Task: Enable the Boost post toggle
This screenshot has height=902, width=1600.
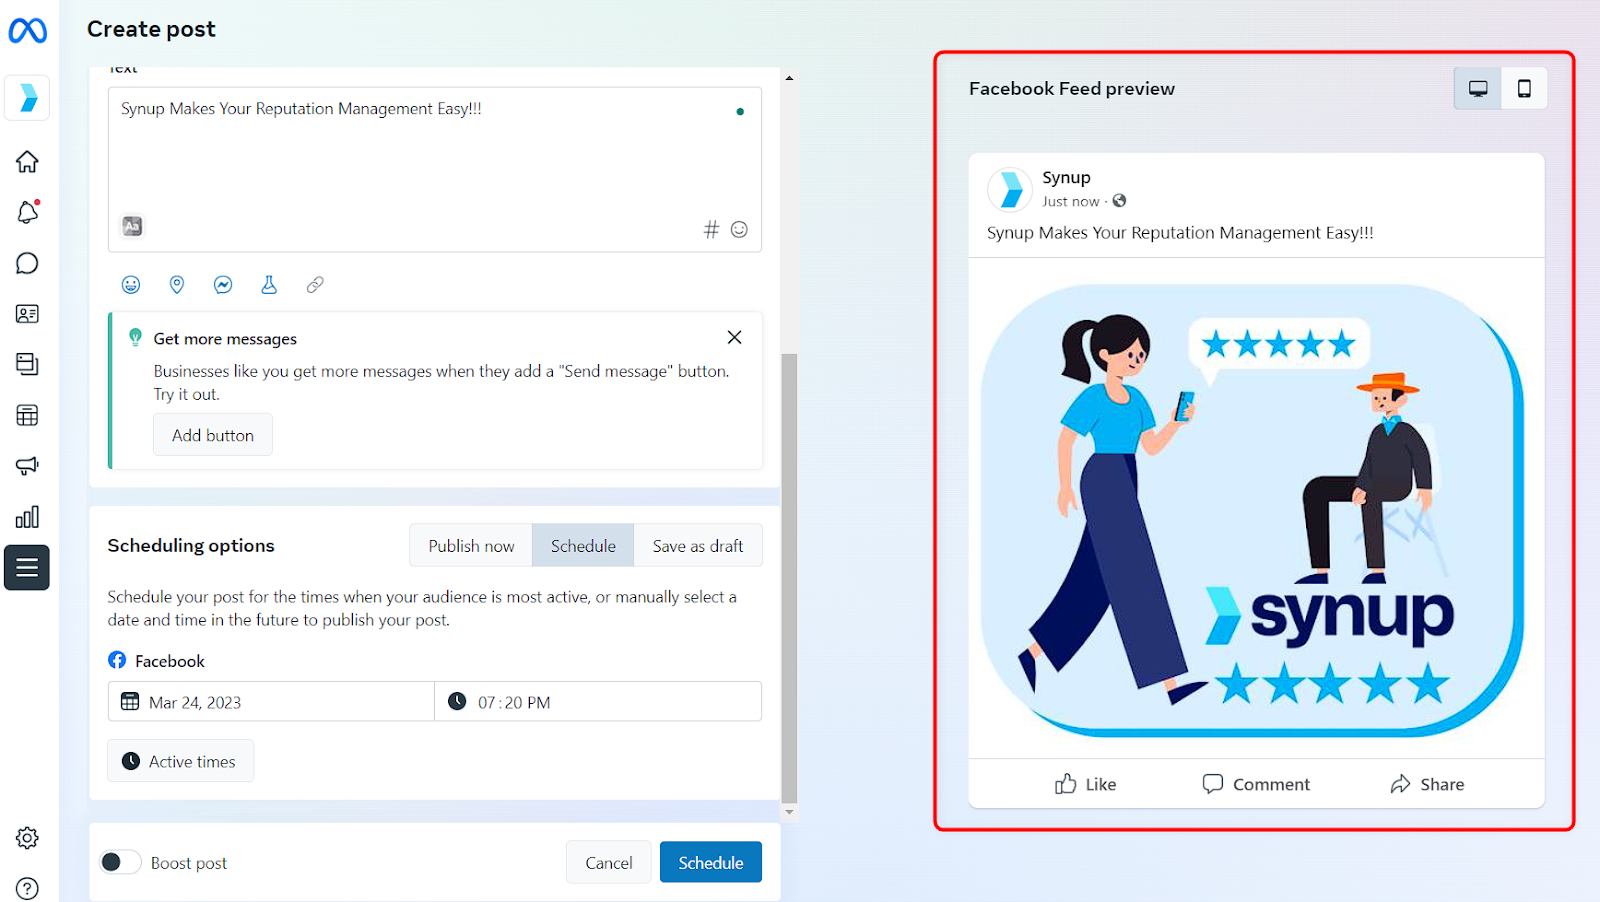Action: 120,861
